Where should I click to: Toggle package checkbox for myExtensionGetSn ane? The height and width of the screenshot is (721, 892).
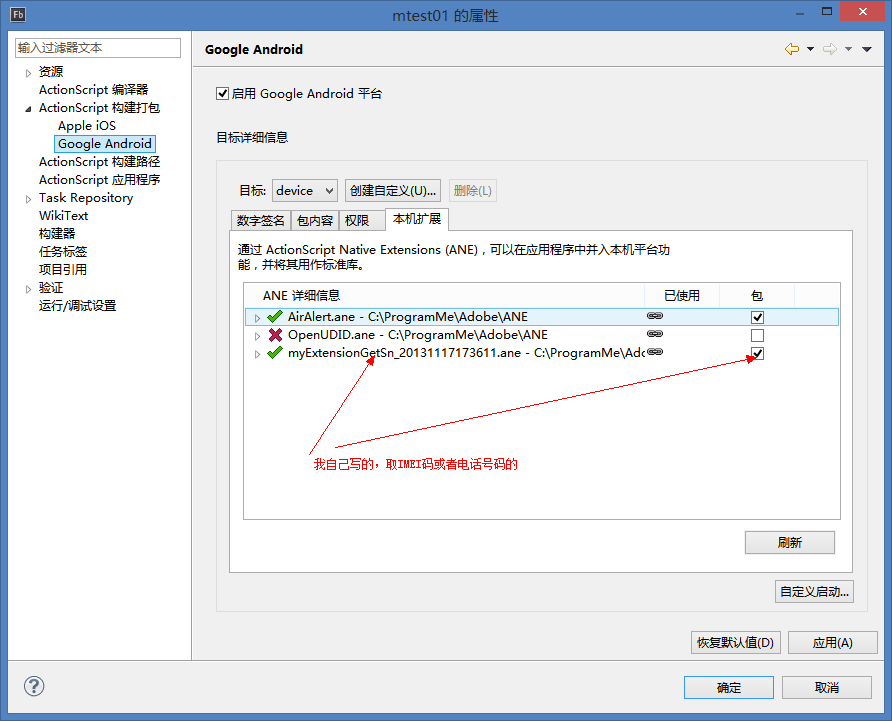[757, 353]
